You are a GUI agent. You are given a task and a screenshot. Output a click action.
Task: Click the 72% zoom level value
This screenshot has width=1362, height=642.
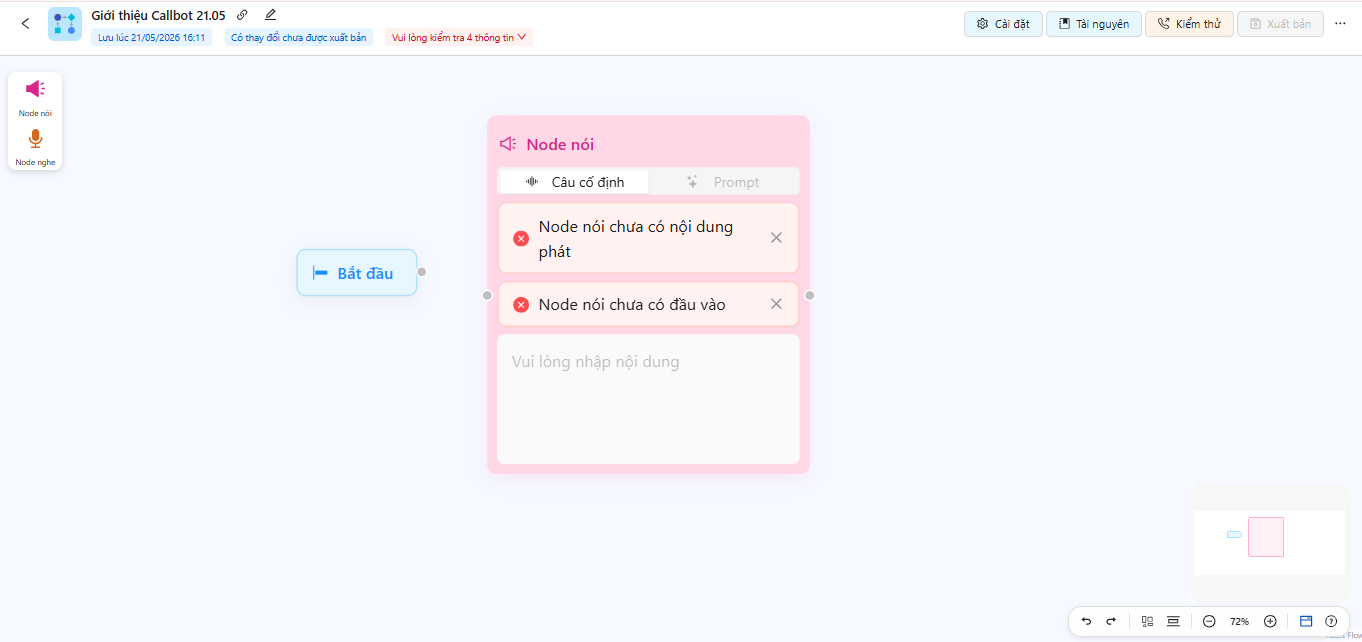pyautogui.click(x=1239, y=621)
